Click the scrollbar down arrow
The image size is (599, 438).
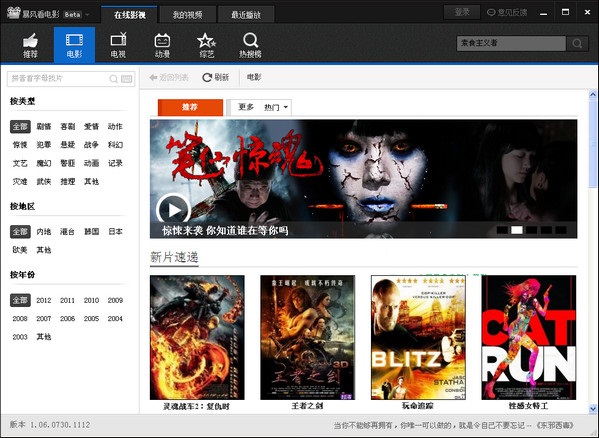click(x=593, y=409)
